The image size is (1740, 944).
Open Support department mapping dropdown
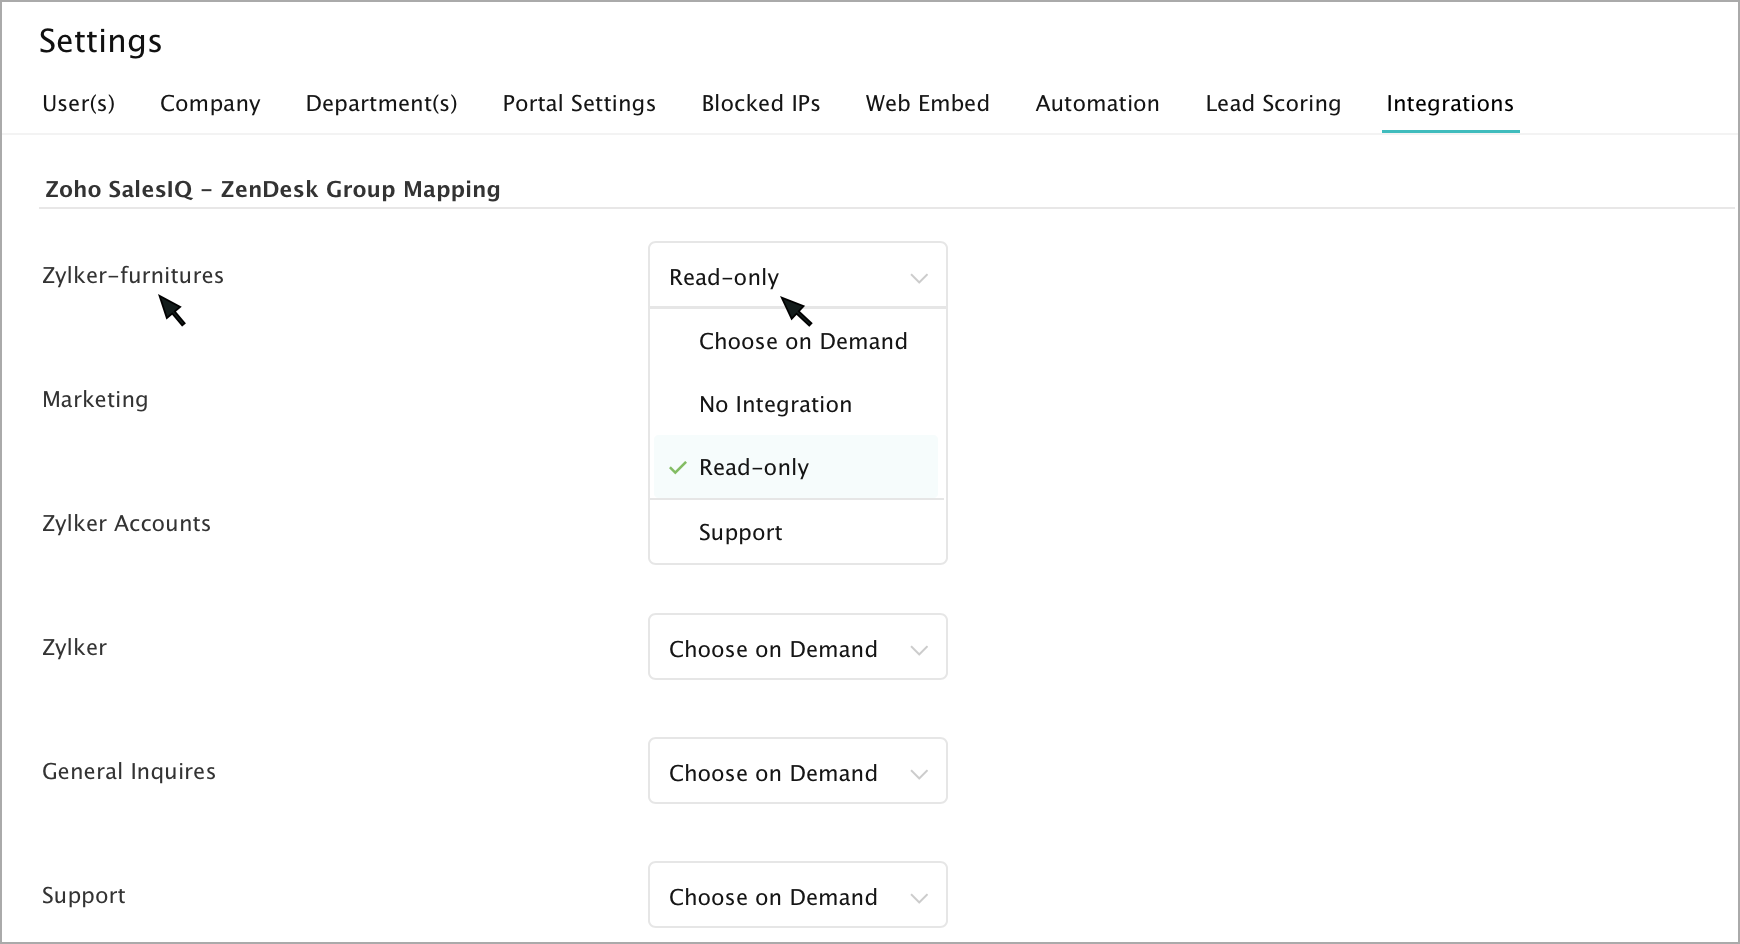[798, 895]
